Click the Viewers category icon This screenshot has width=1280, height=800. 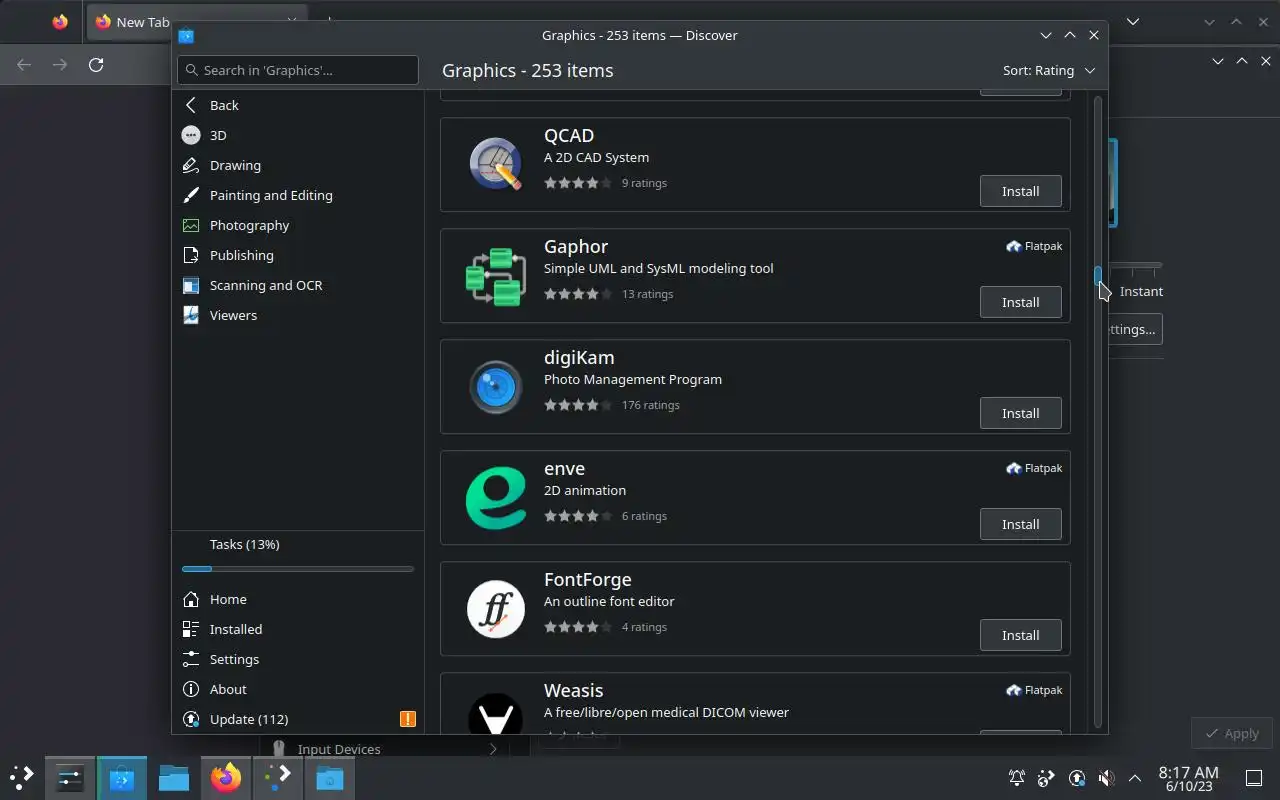[x=191, y=315]
